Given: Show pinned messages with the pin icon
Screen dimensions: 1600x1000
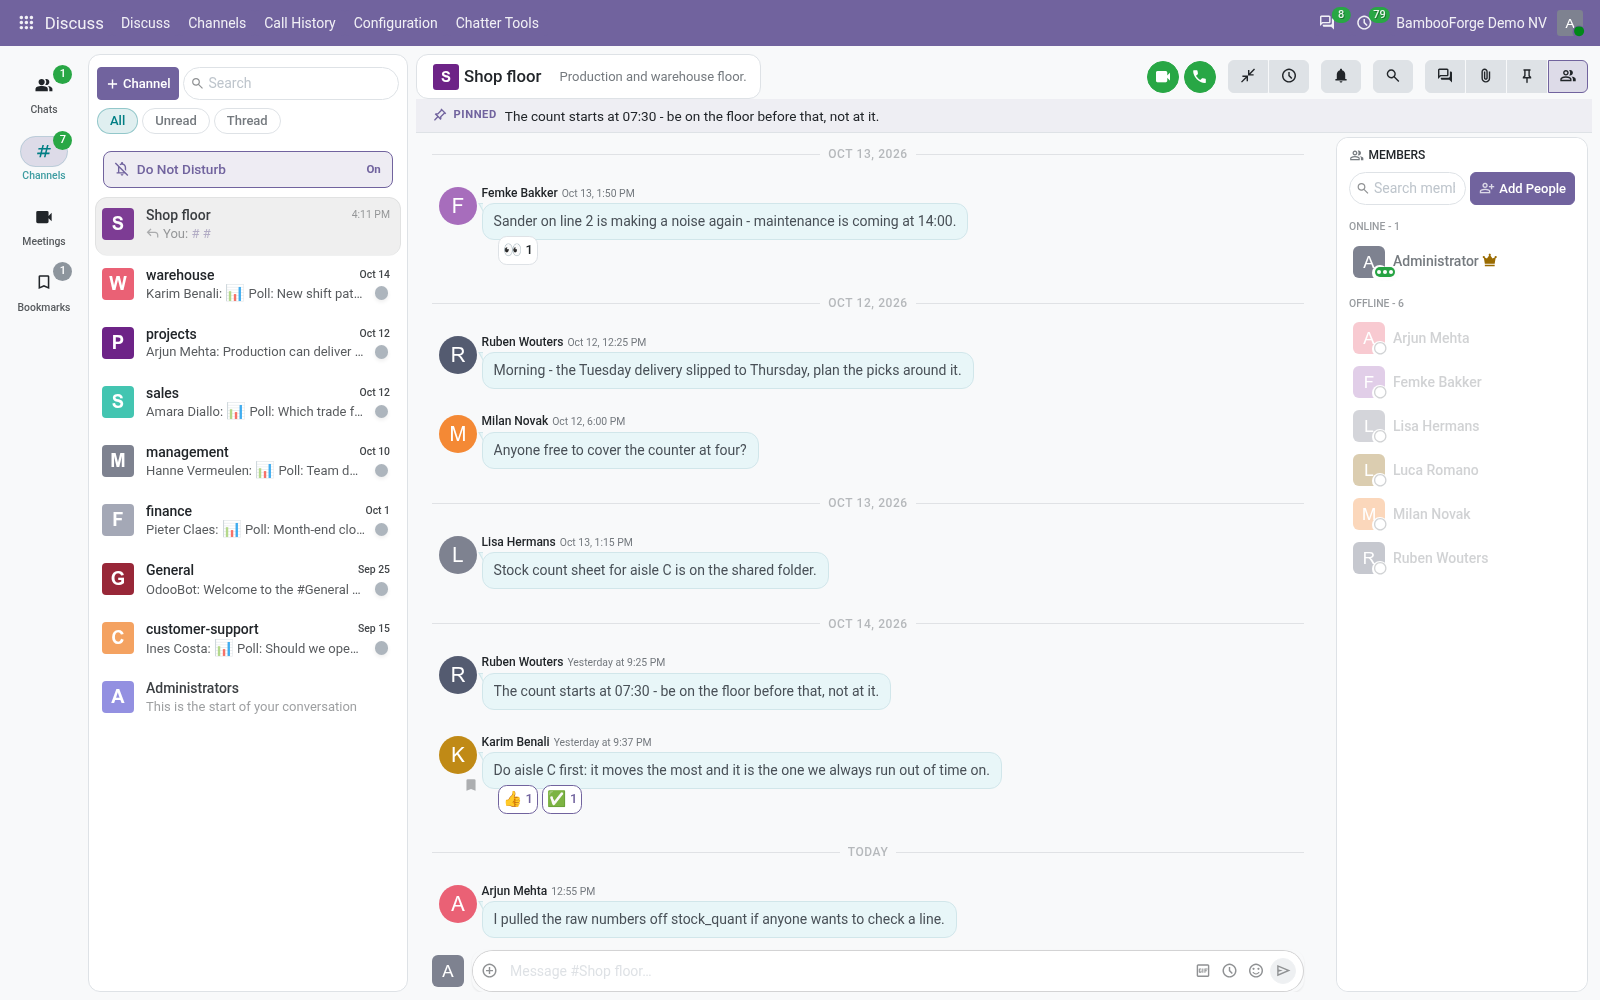Looking at the screenshot, I should click(x=1527, y=76).
